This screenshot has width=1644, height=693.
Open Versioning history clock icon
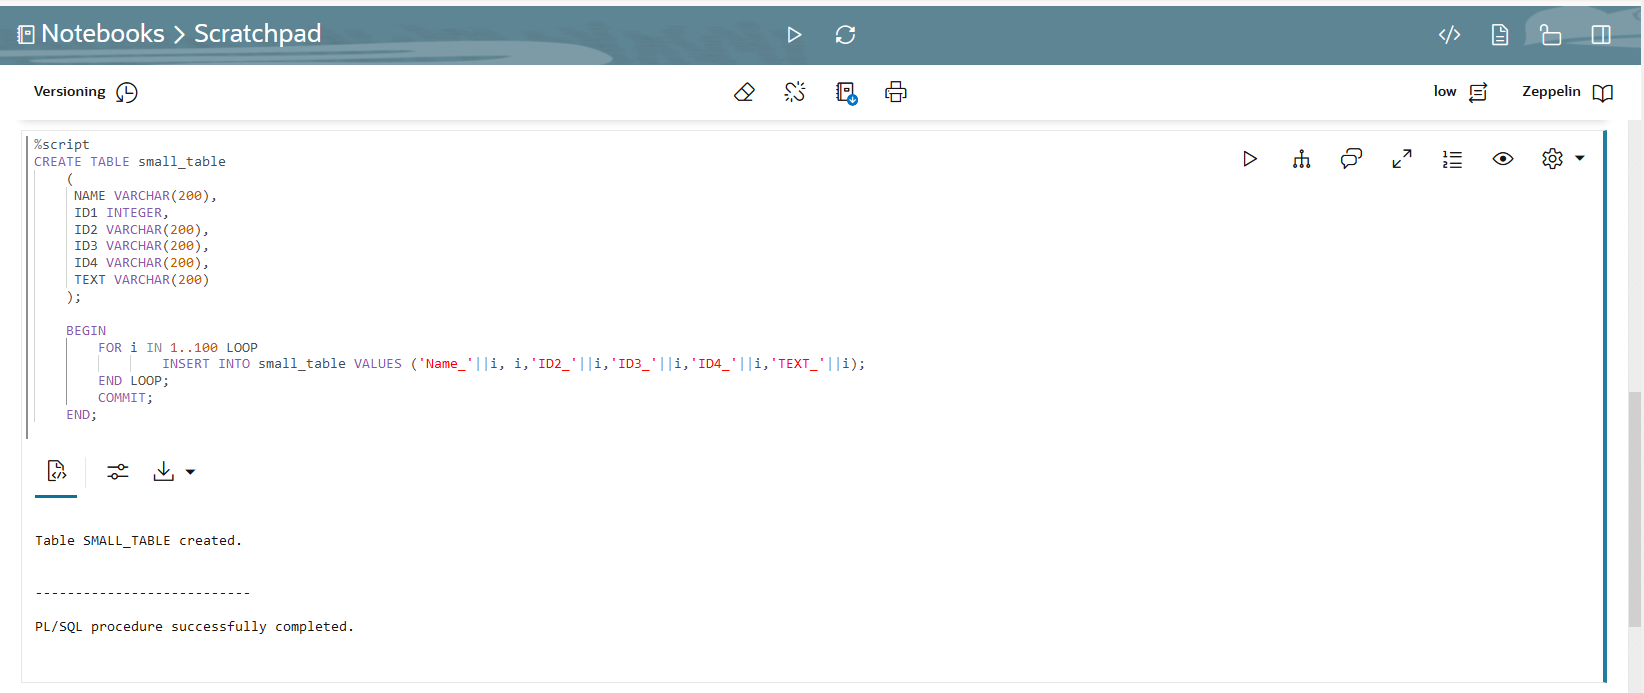[127, 92]
